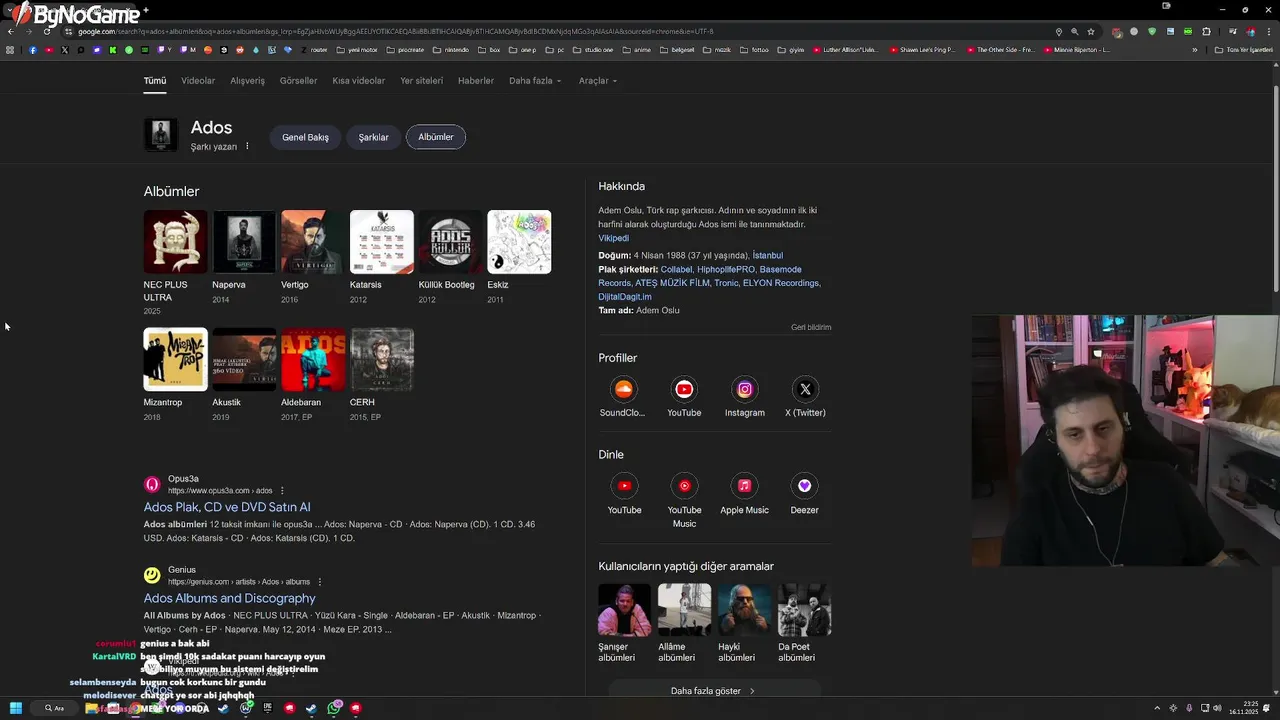
Task: Listen on Deezer icon
Action: 805,486
